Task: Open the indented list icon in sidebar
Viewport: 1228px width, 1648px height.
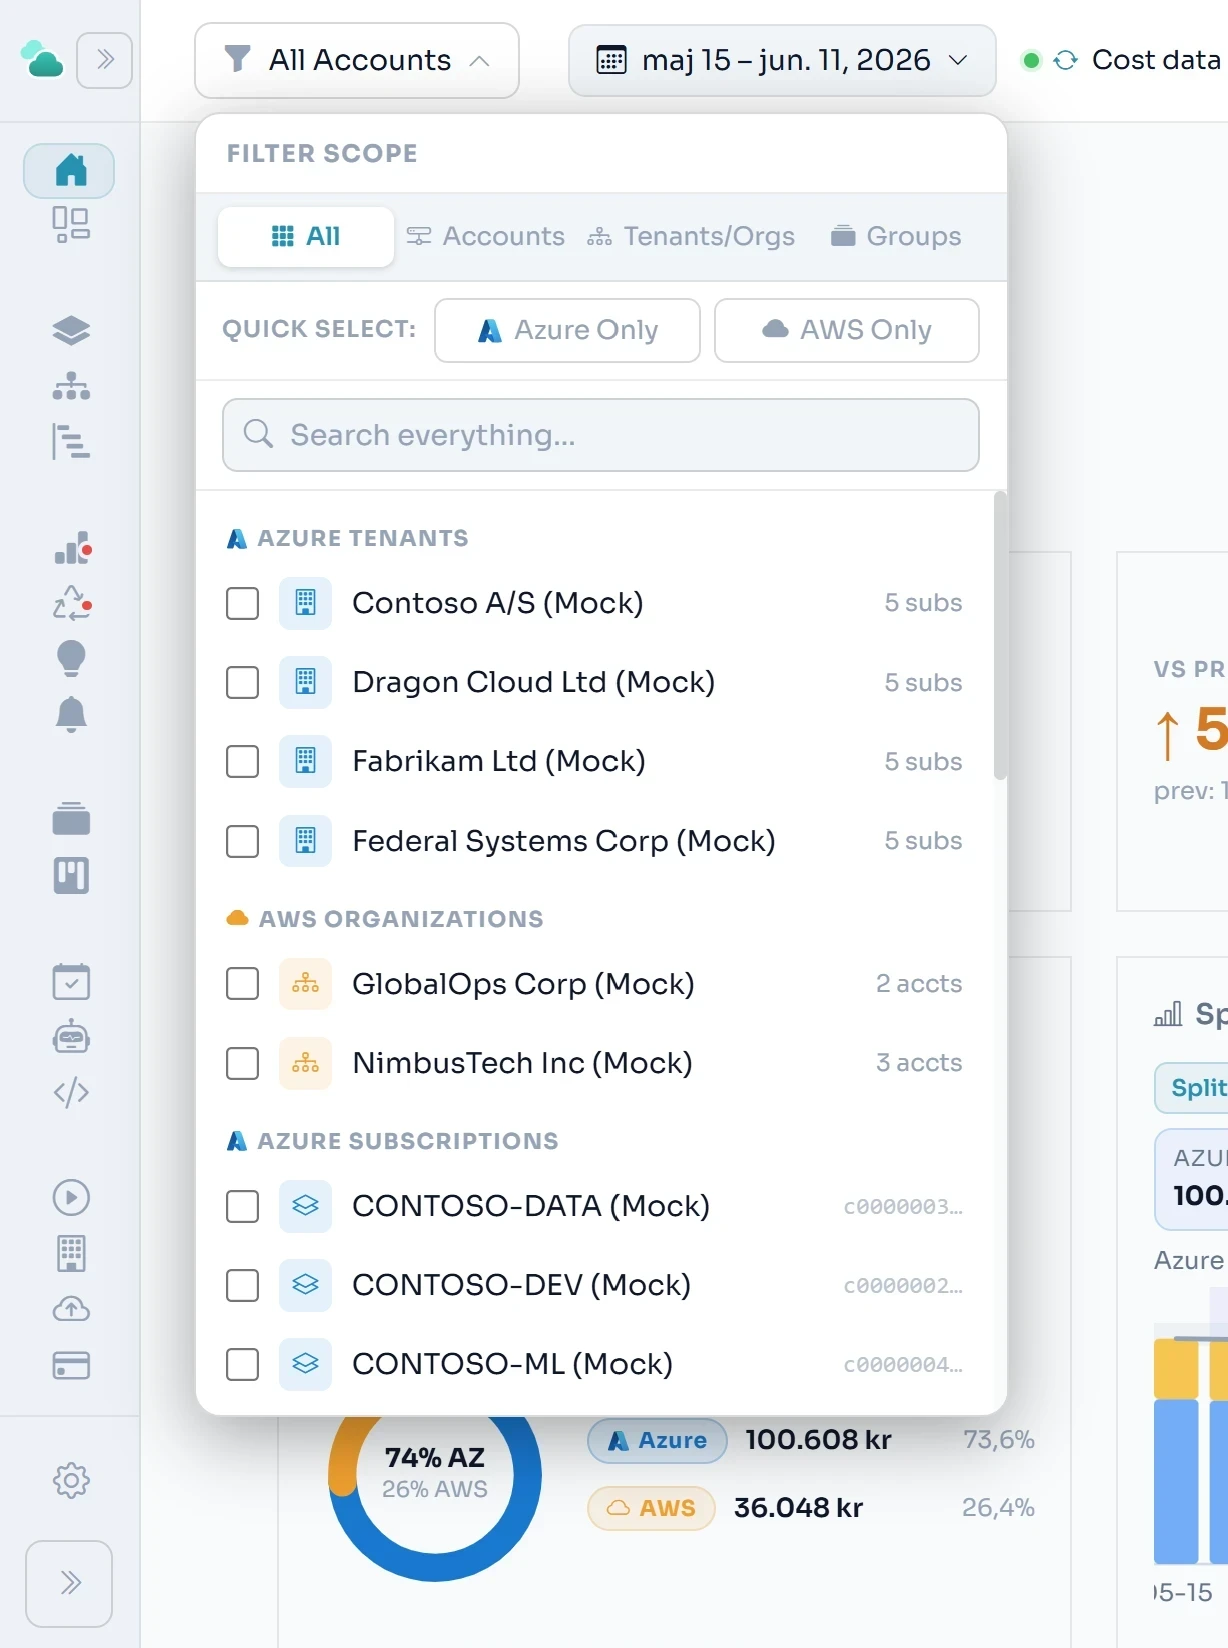Action: tap(71, 441)
